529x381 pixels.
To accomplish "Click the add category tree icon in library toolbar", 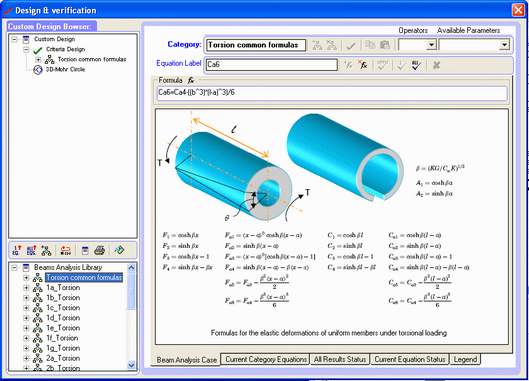I will click(46, 250).
